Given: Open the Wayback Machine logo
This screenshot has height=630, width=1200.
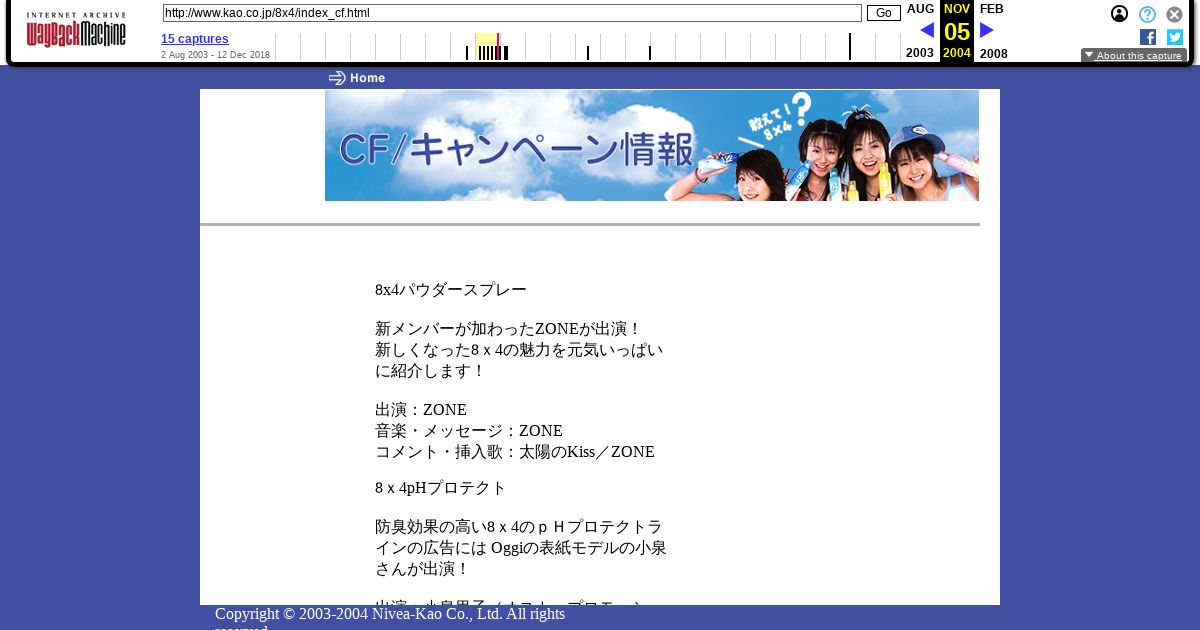Looking at the screenshot, I should coord(76,30).
